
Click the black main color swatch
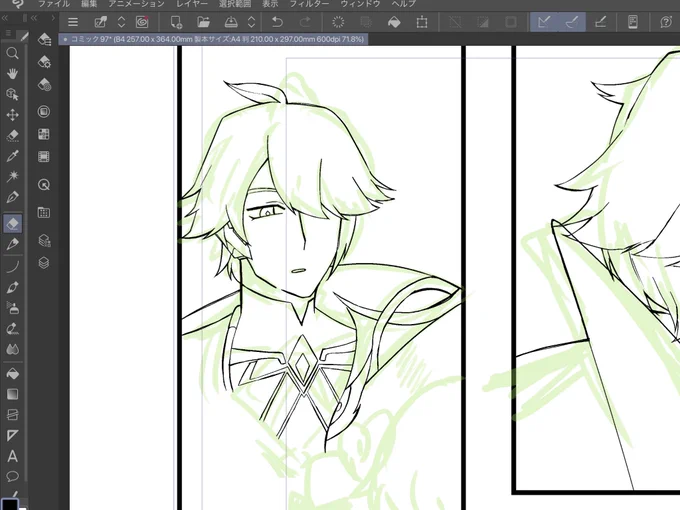pyautogui.click(x=10, y=504)
